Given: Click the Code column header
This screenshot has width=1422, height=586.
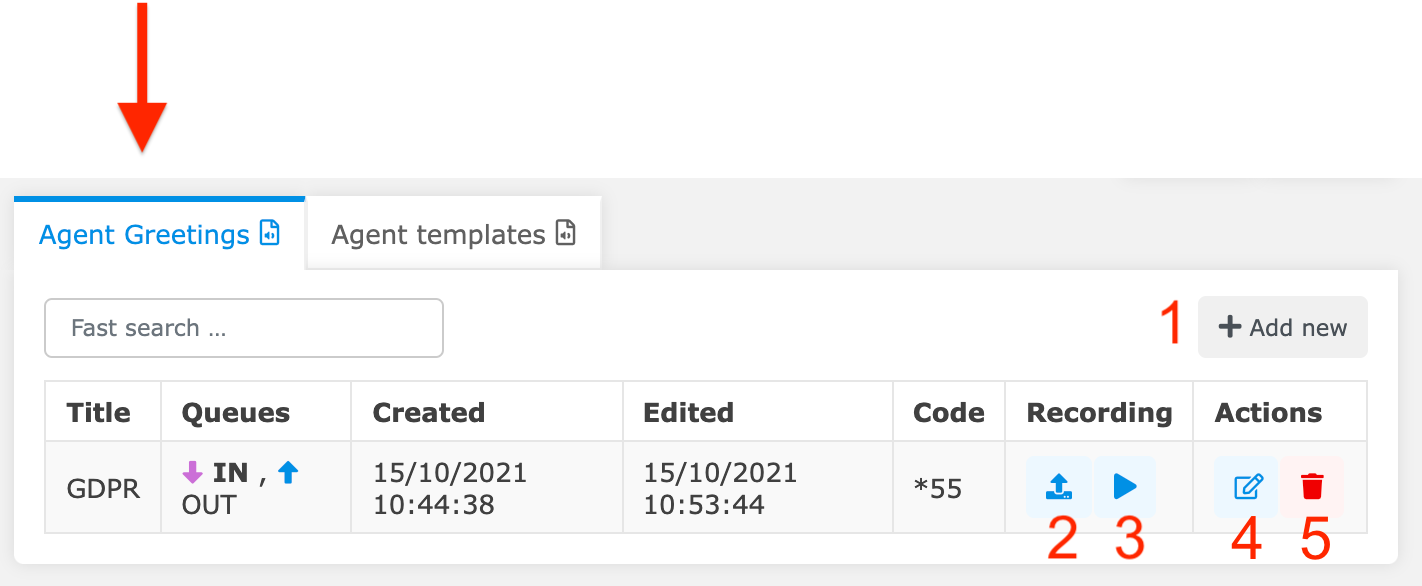Looking at the screenshot, I should click(x=948, y=412).
